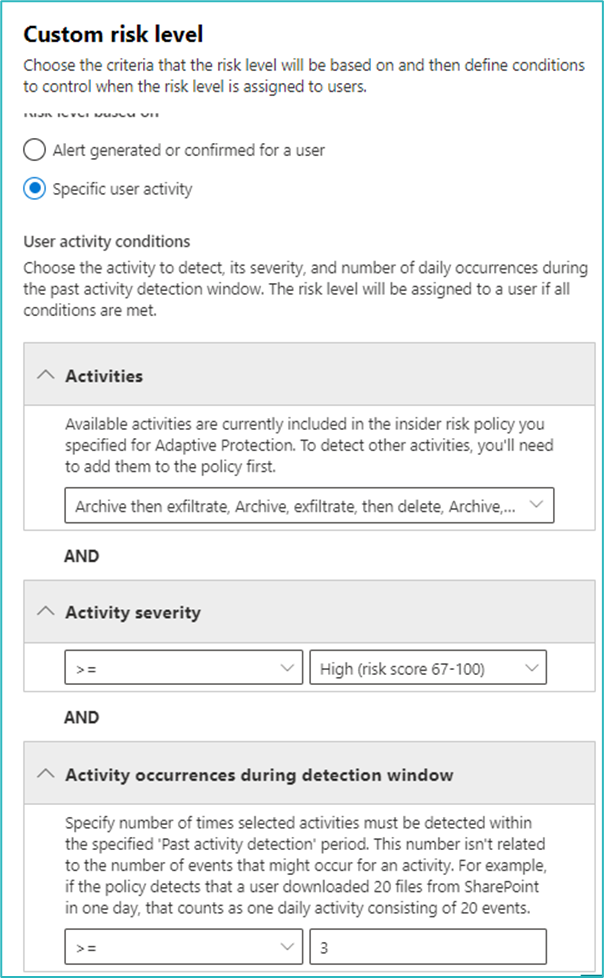
Task: Select the 'Specific user activity' radio option
Action: point(34,188)
